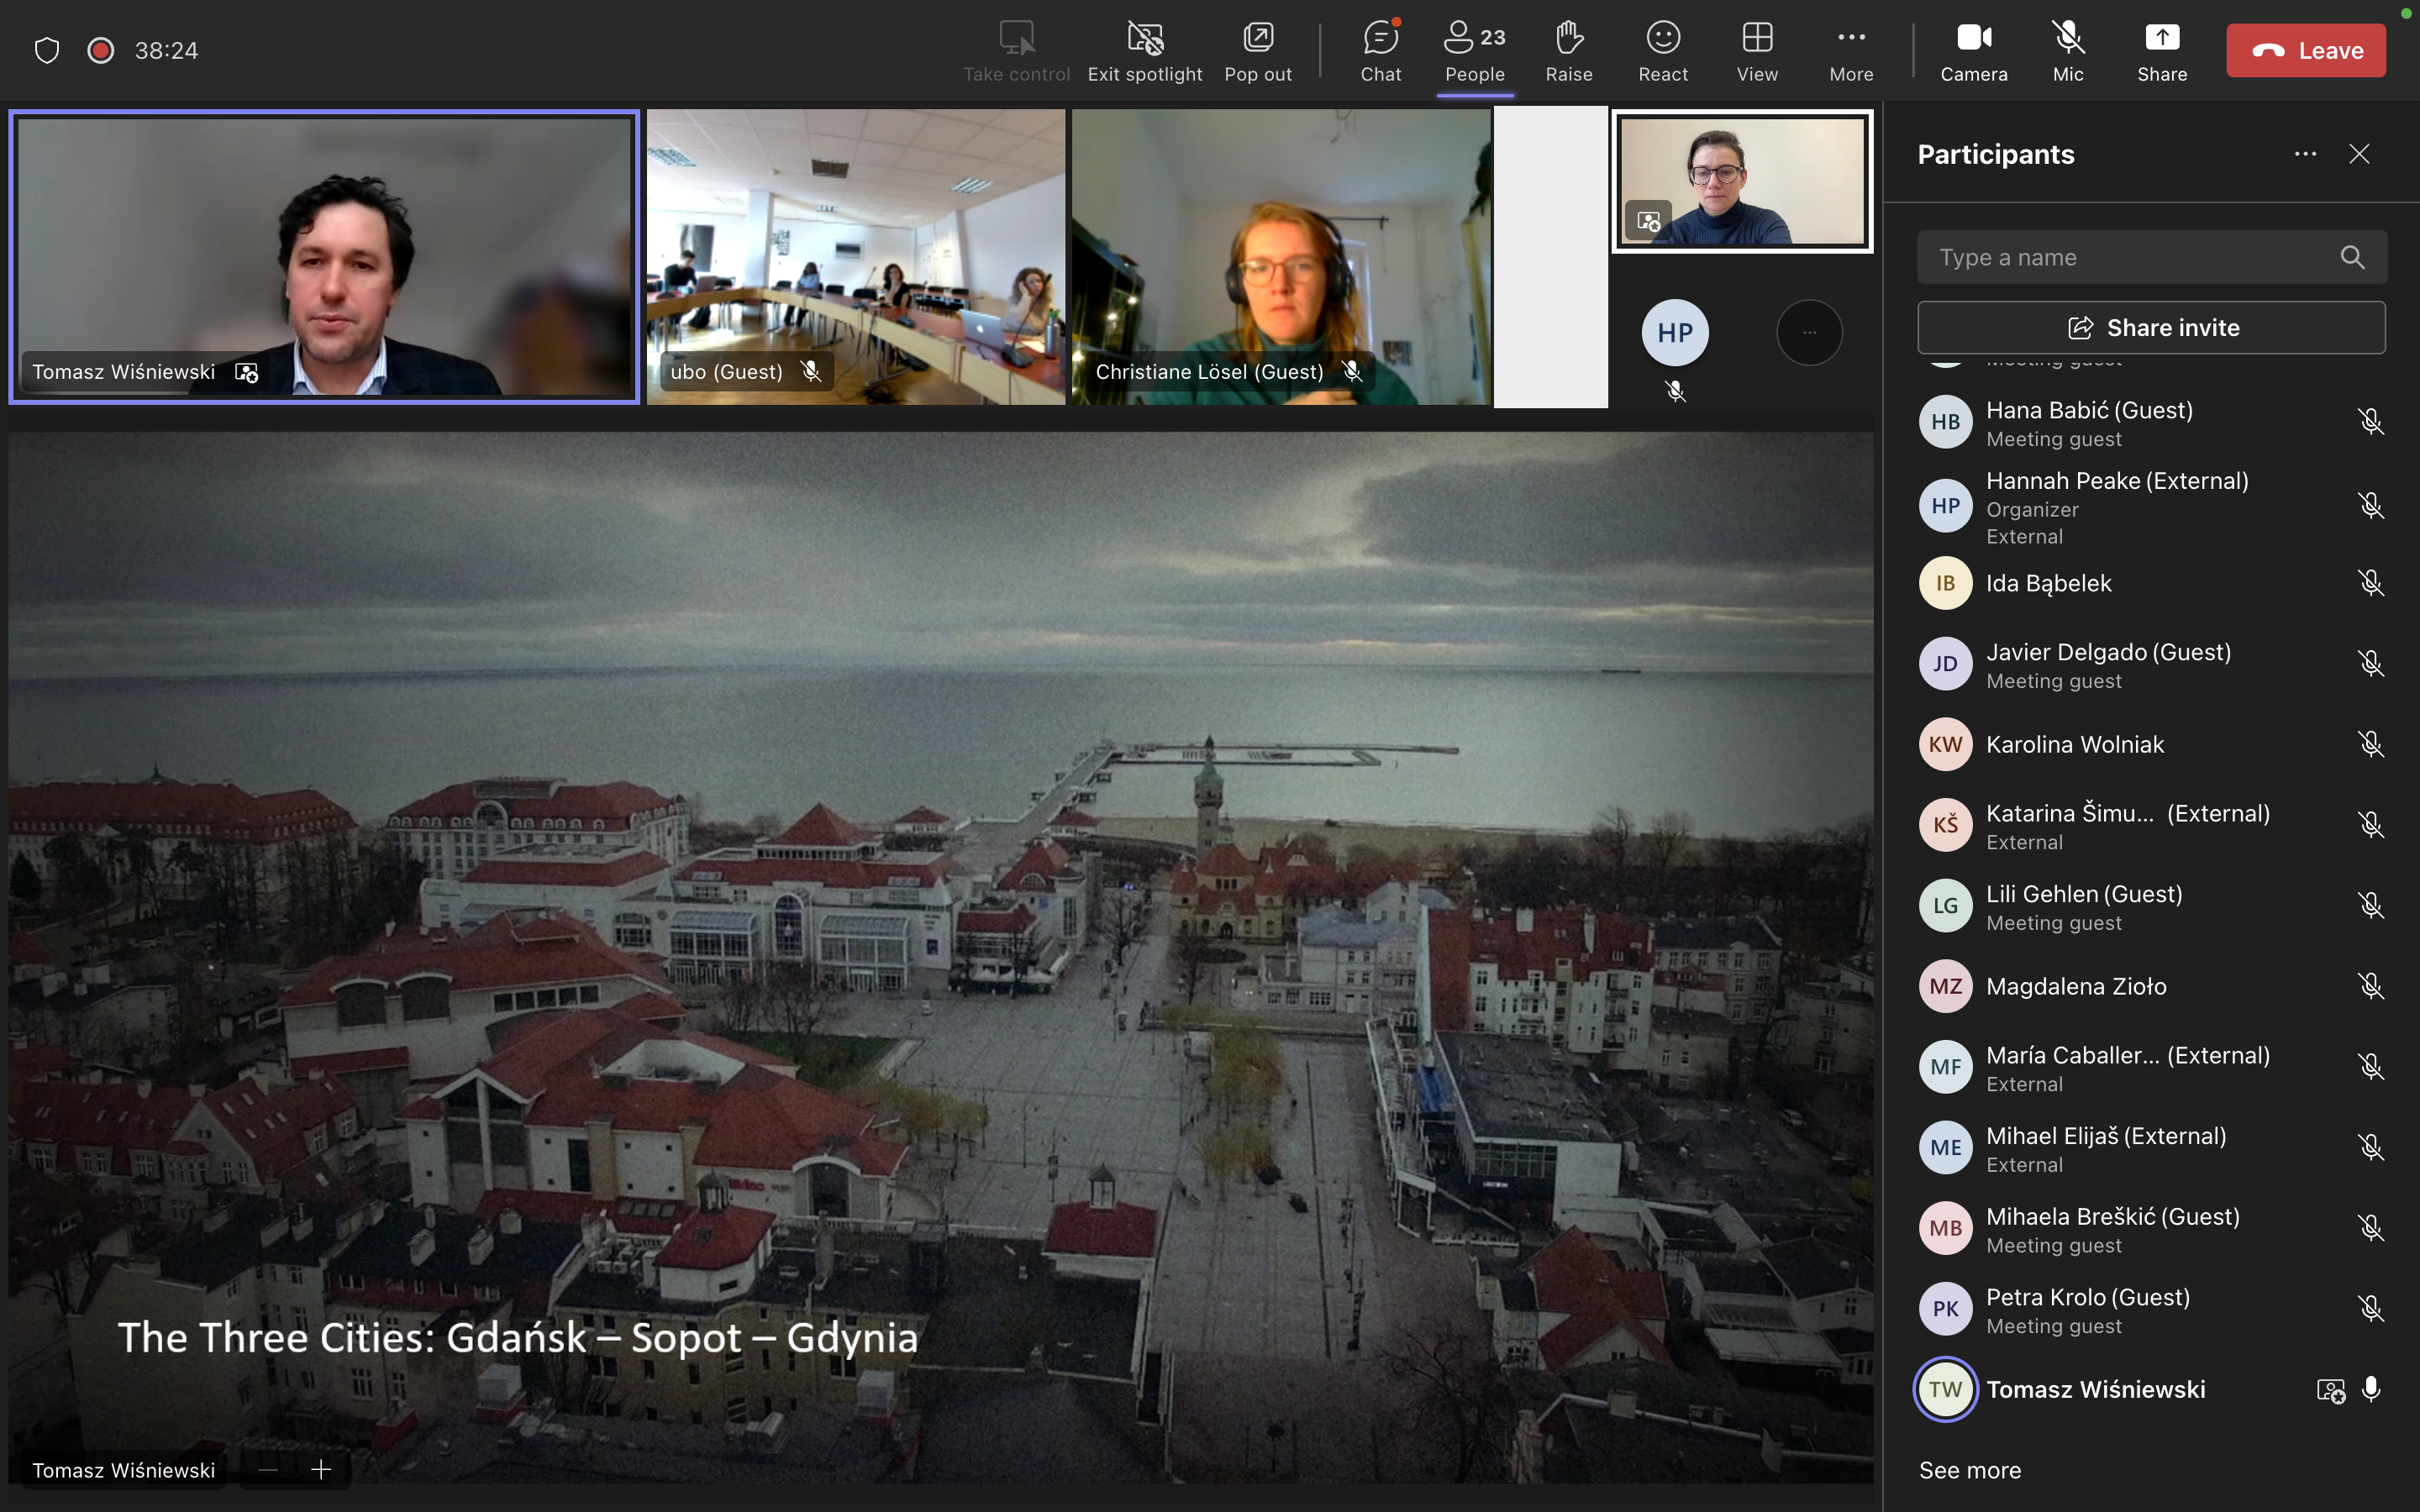Zoom in shared content with plus

click(x=321, y=1469)
